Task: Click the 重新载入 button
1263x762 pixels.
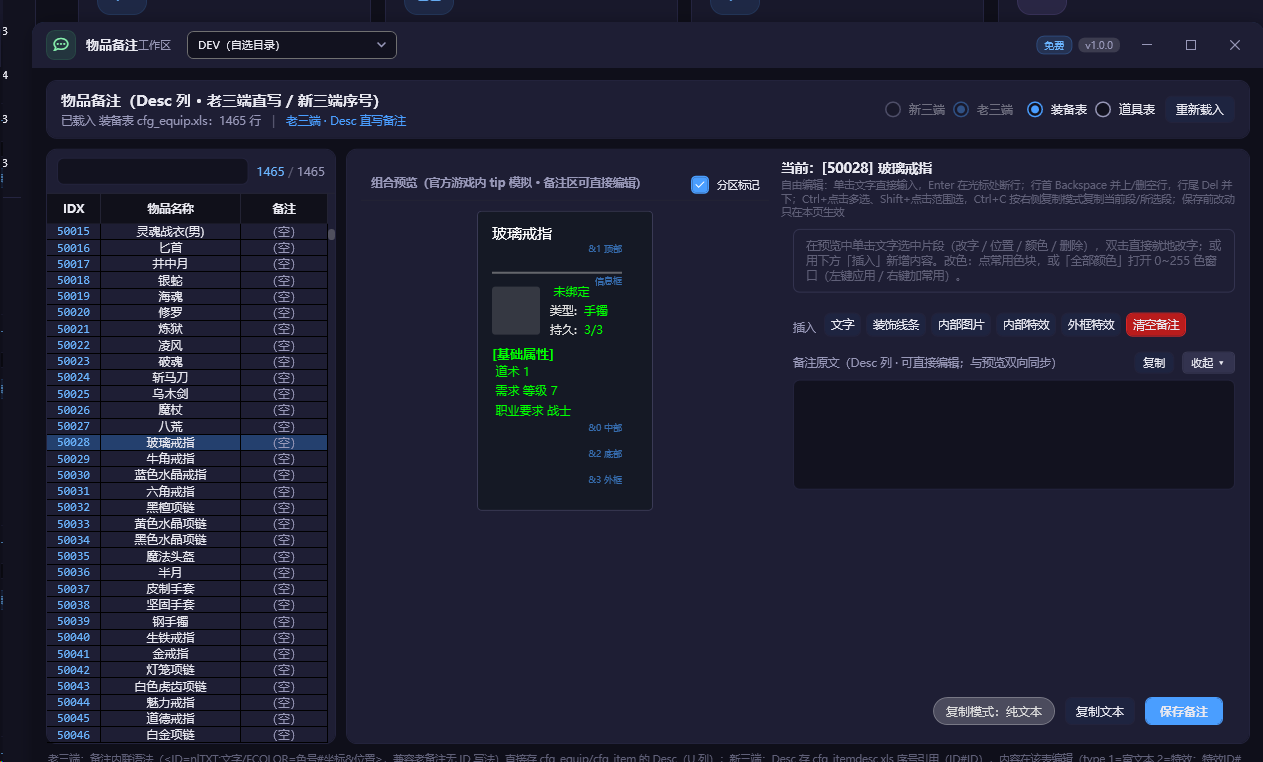Action: click(x=1199, y=110)
